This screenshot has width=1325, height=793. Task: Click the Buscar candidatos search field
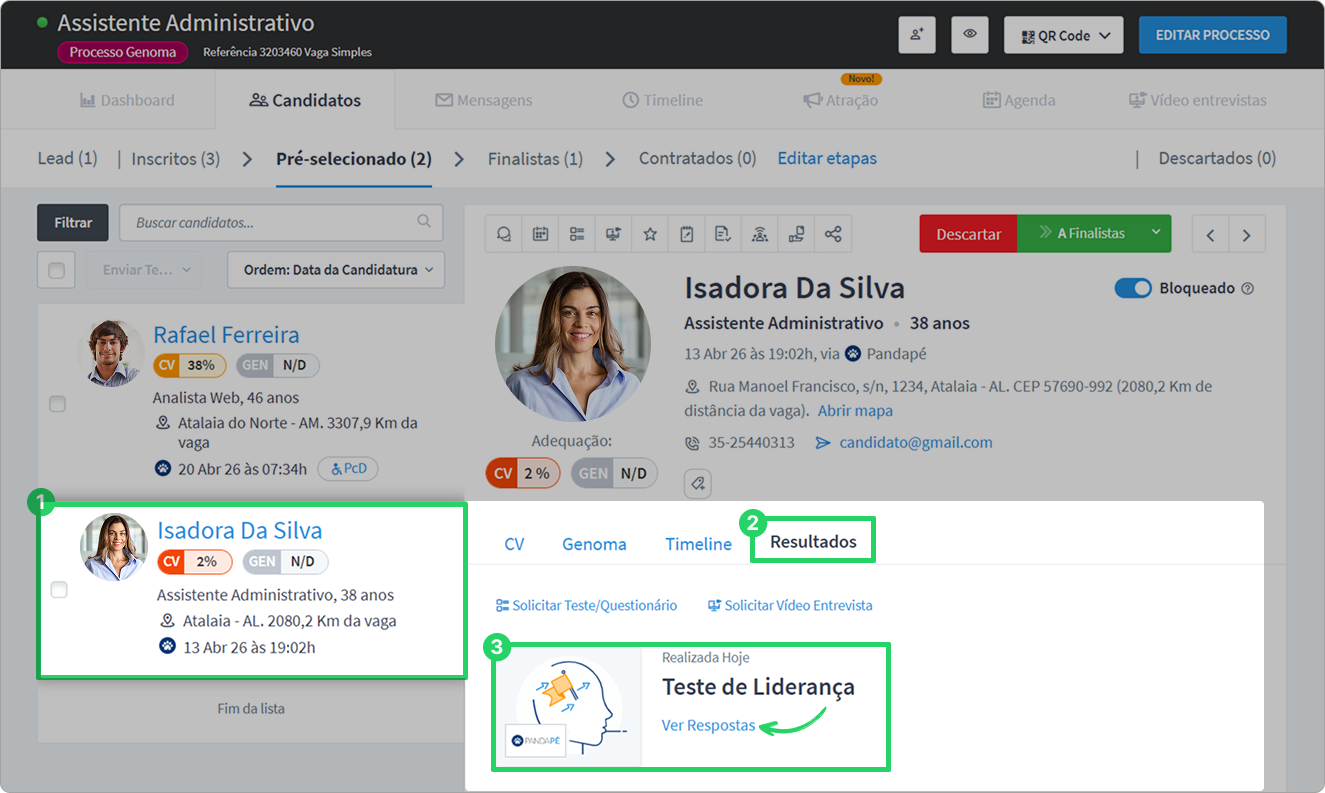click(281, 222)
